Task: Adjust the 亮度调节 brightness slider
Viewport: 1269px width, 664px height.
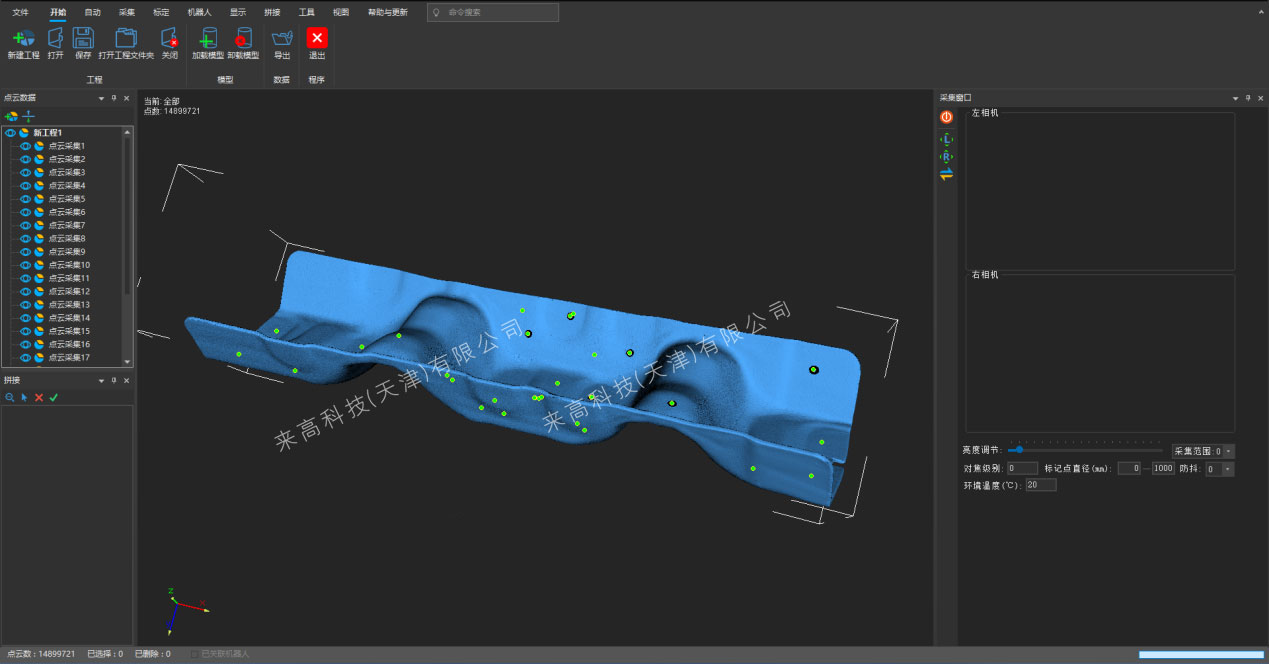Action: click(x=1019, y=450)
